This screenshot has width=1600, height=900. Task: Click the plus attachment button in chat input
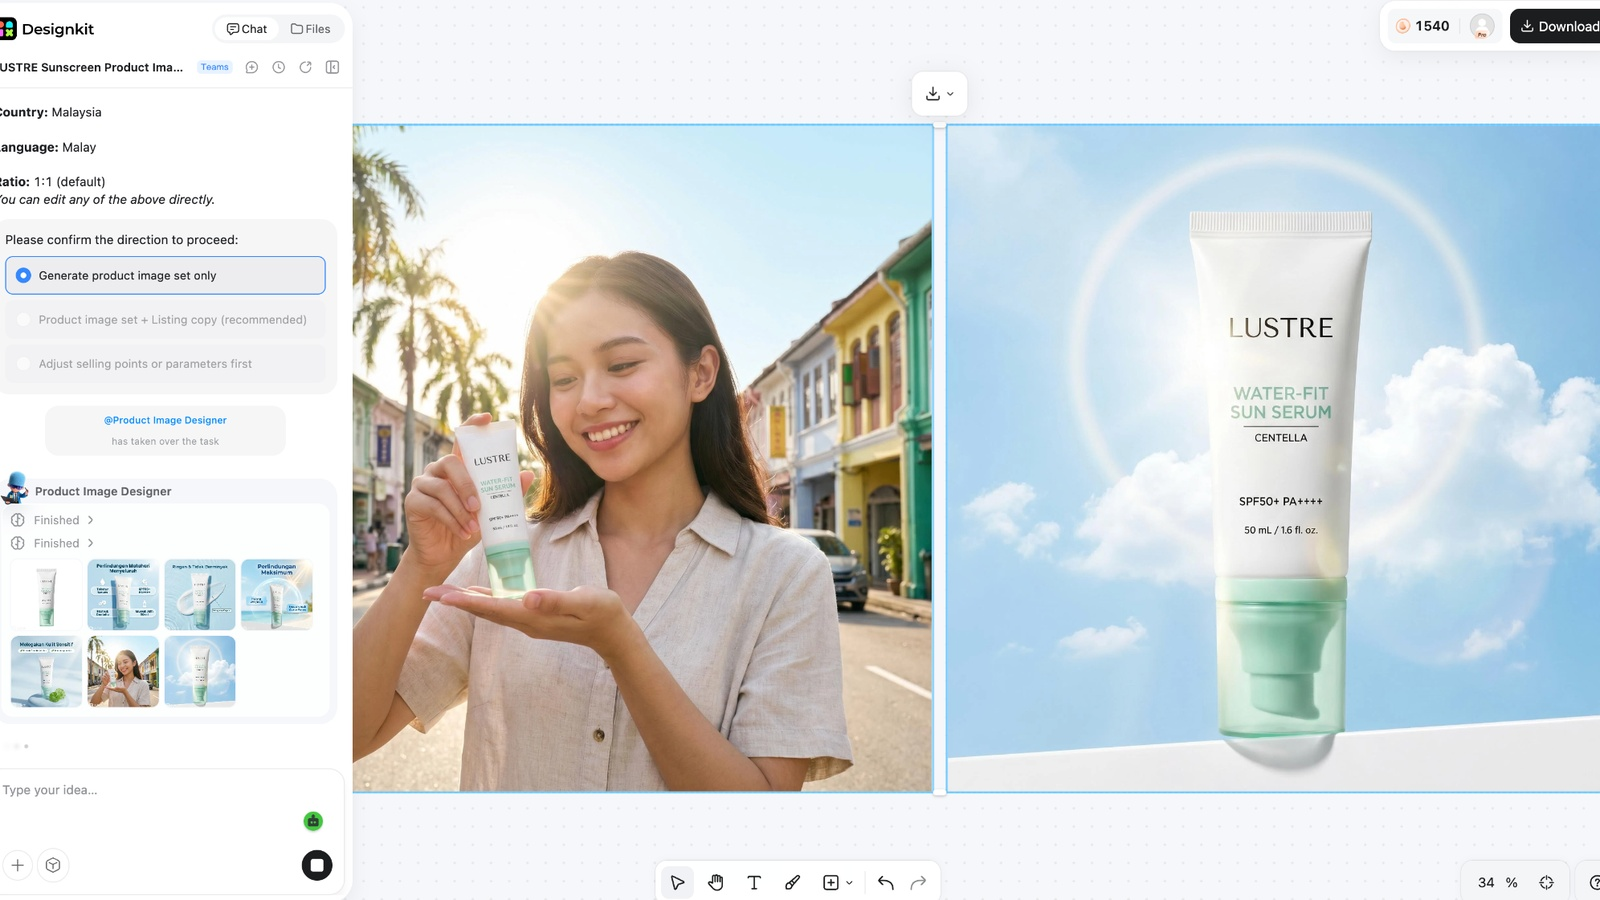point(18,865)
